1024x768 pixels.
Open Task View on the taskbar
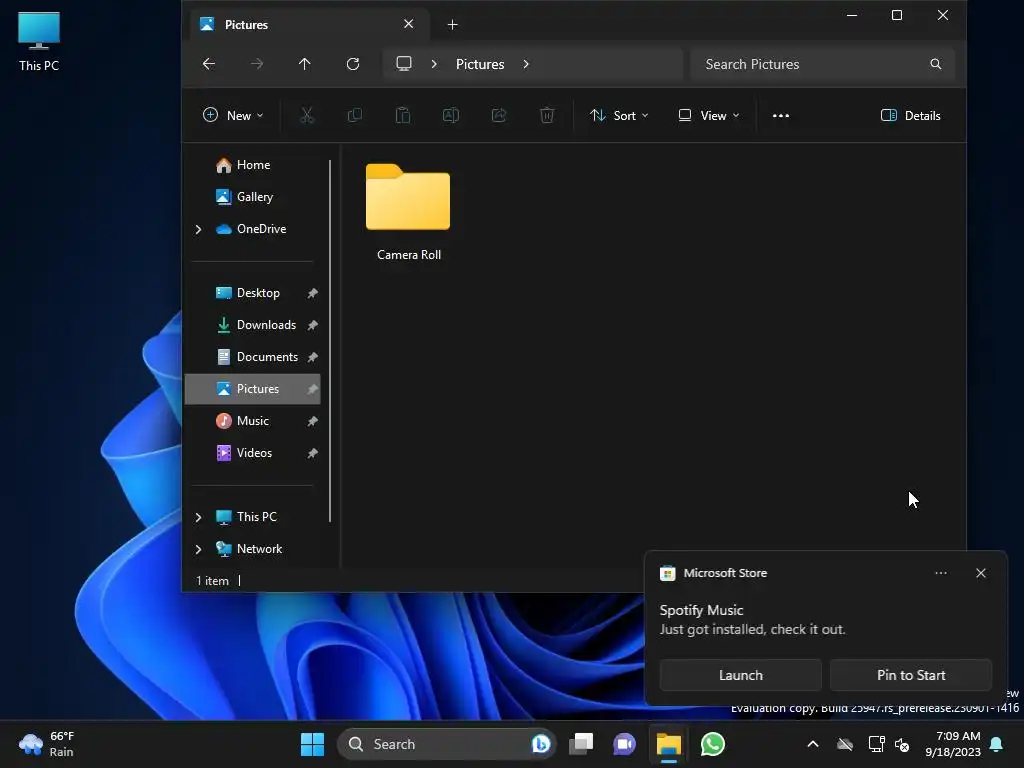pyautogui.click(x=581, y=744)
